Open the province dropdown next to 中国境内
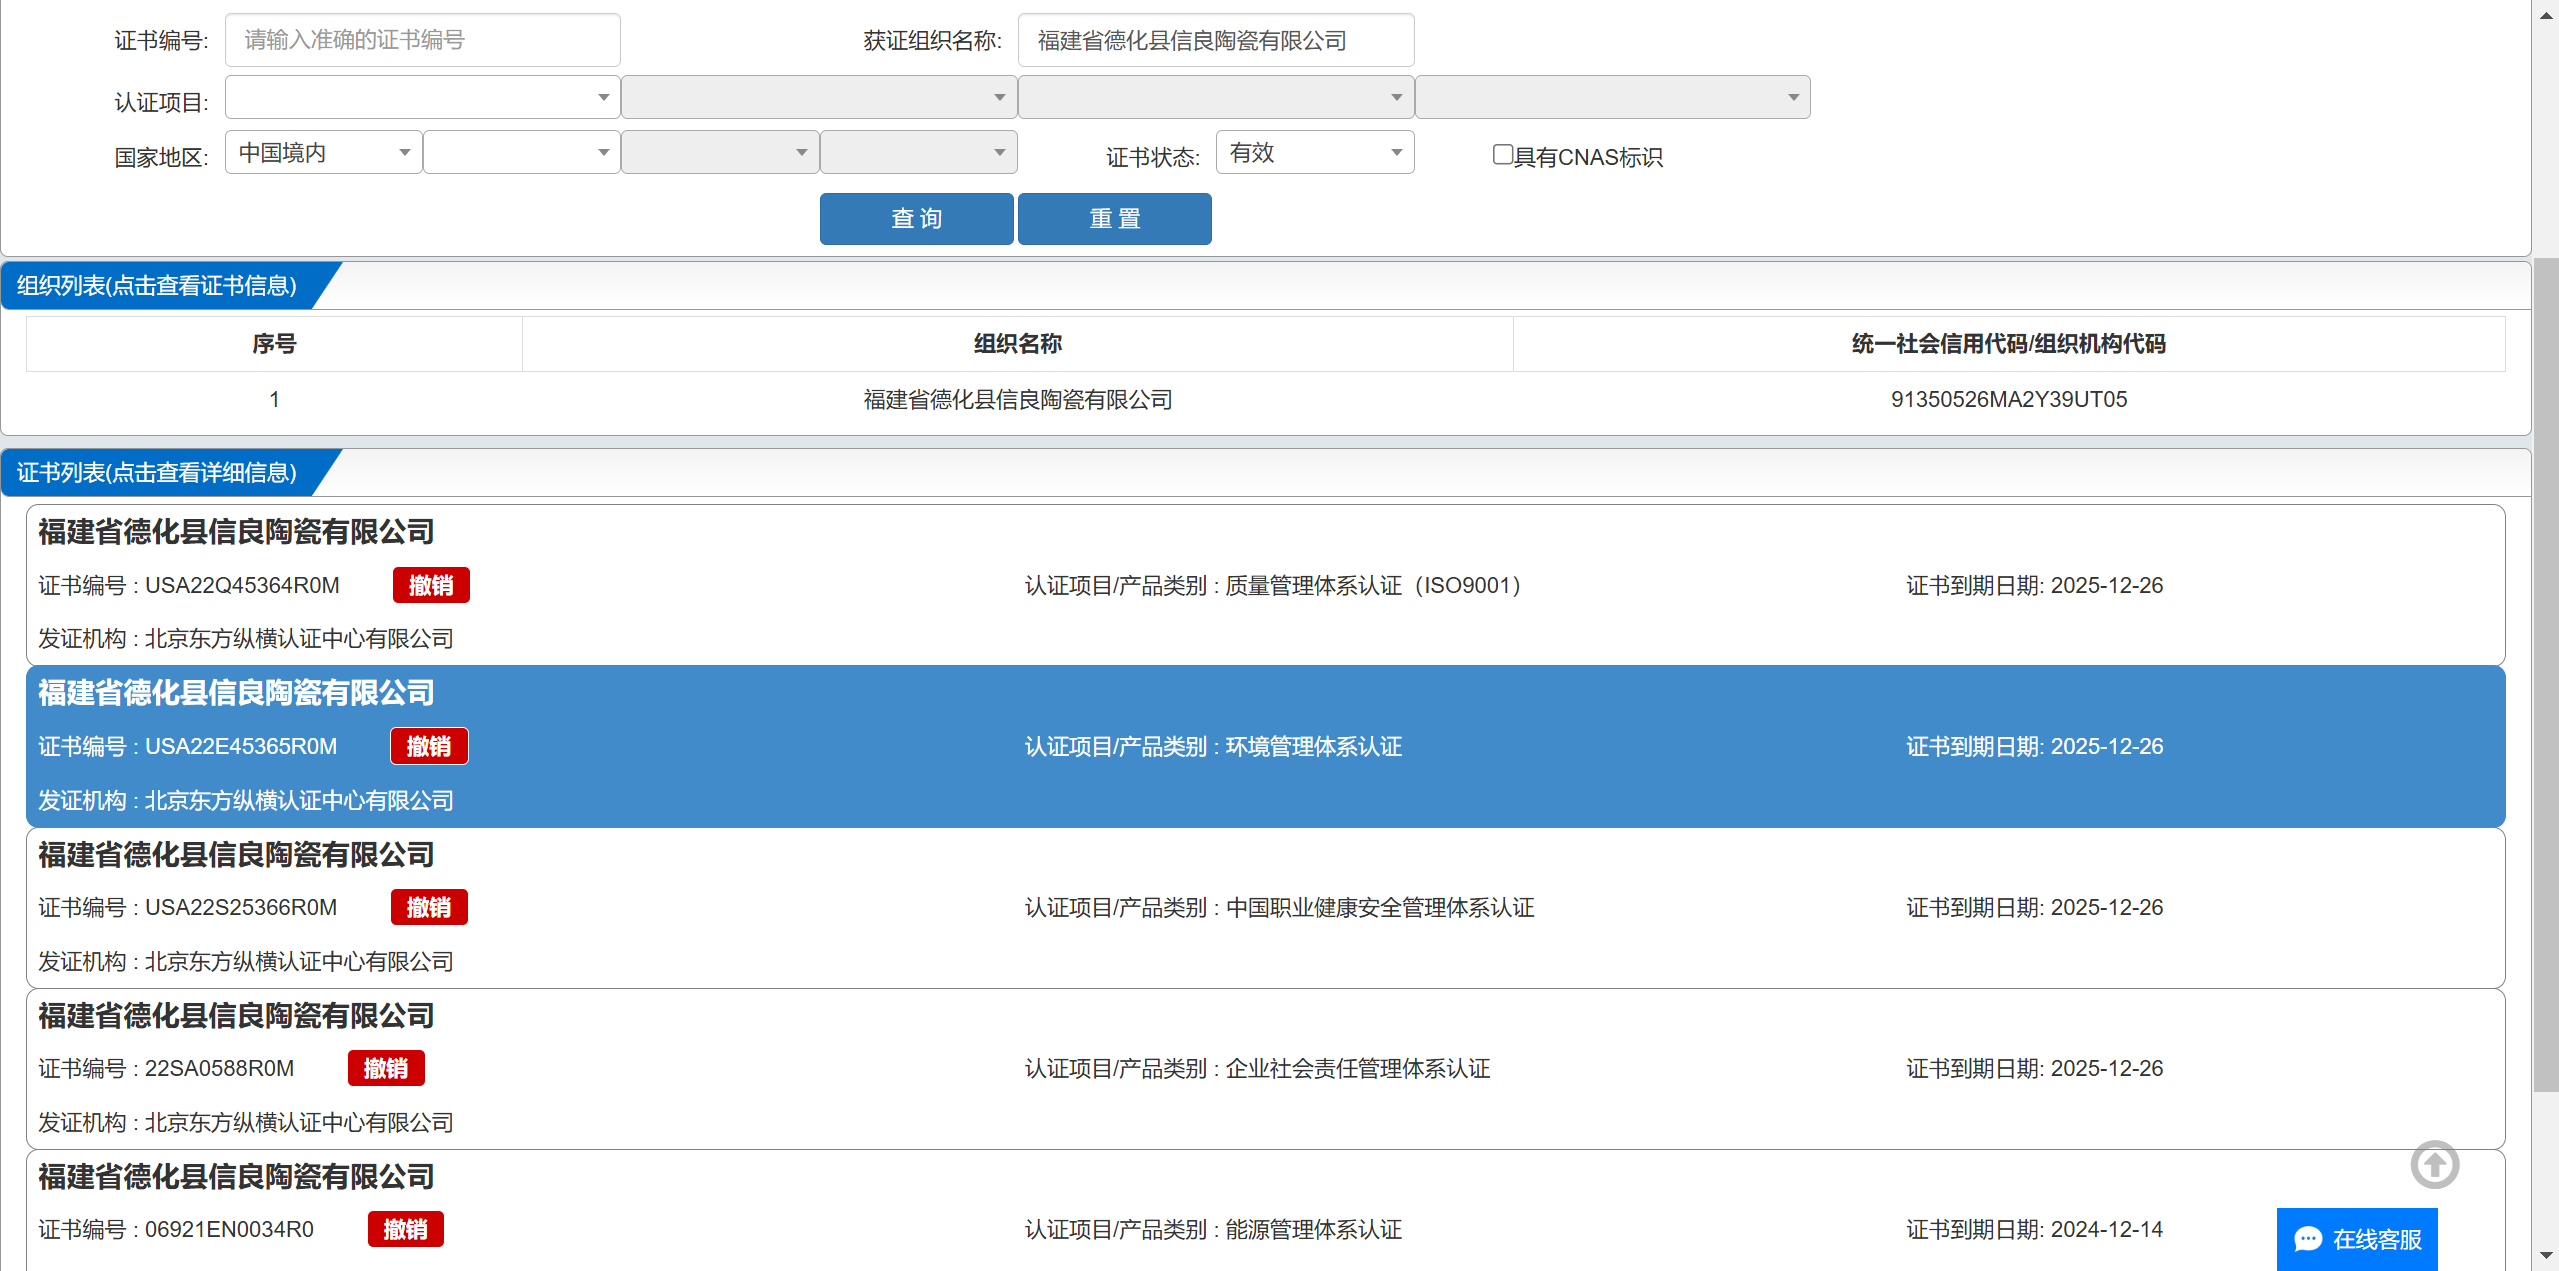Viewport: 2559px width, 1271px height. [x=521, y=153]
